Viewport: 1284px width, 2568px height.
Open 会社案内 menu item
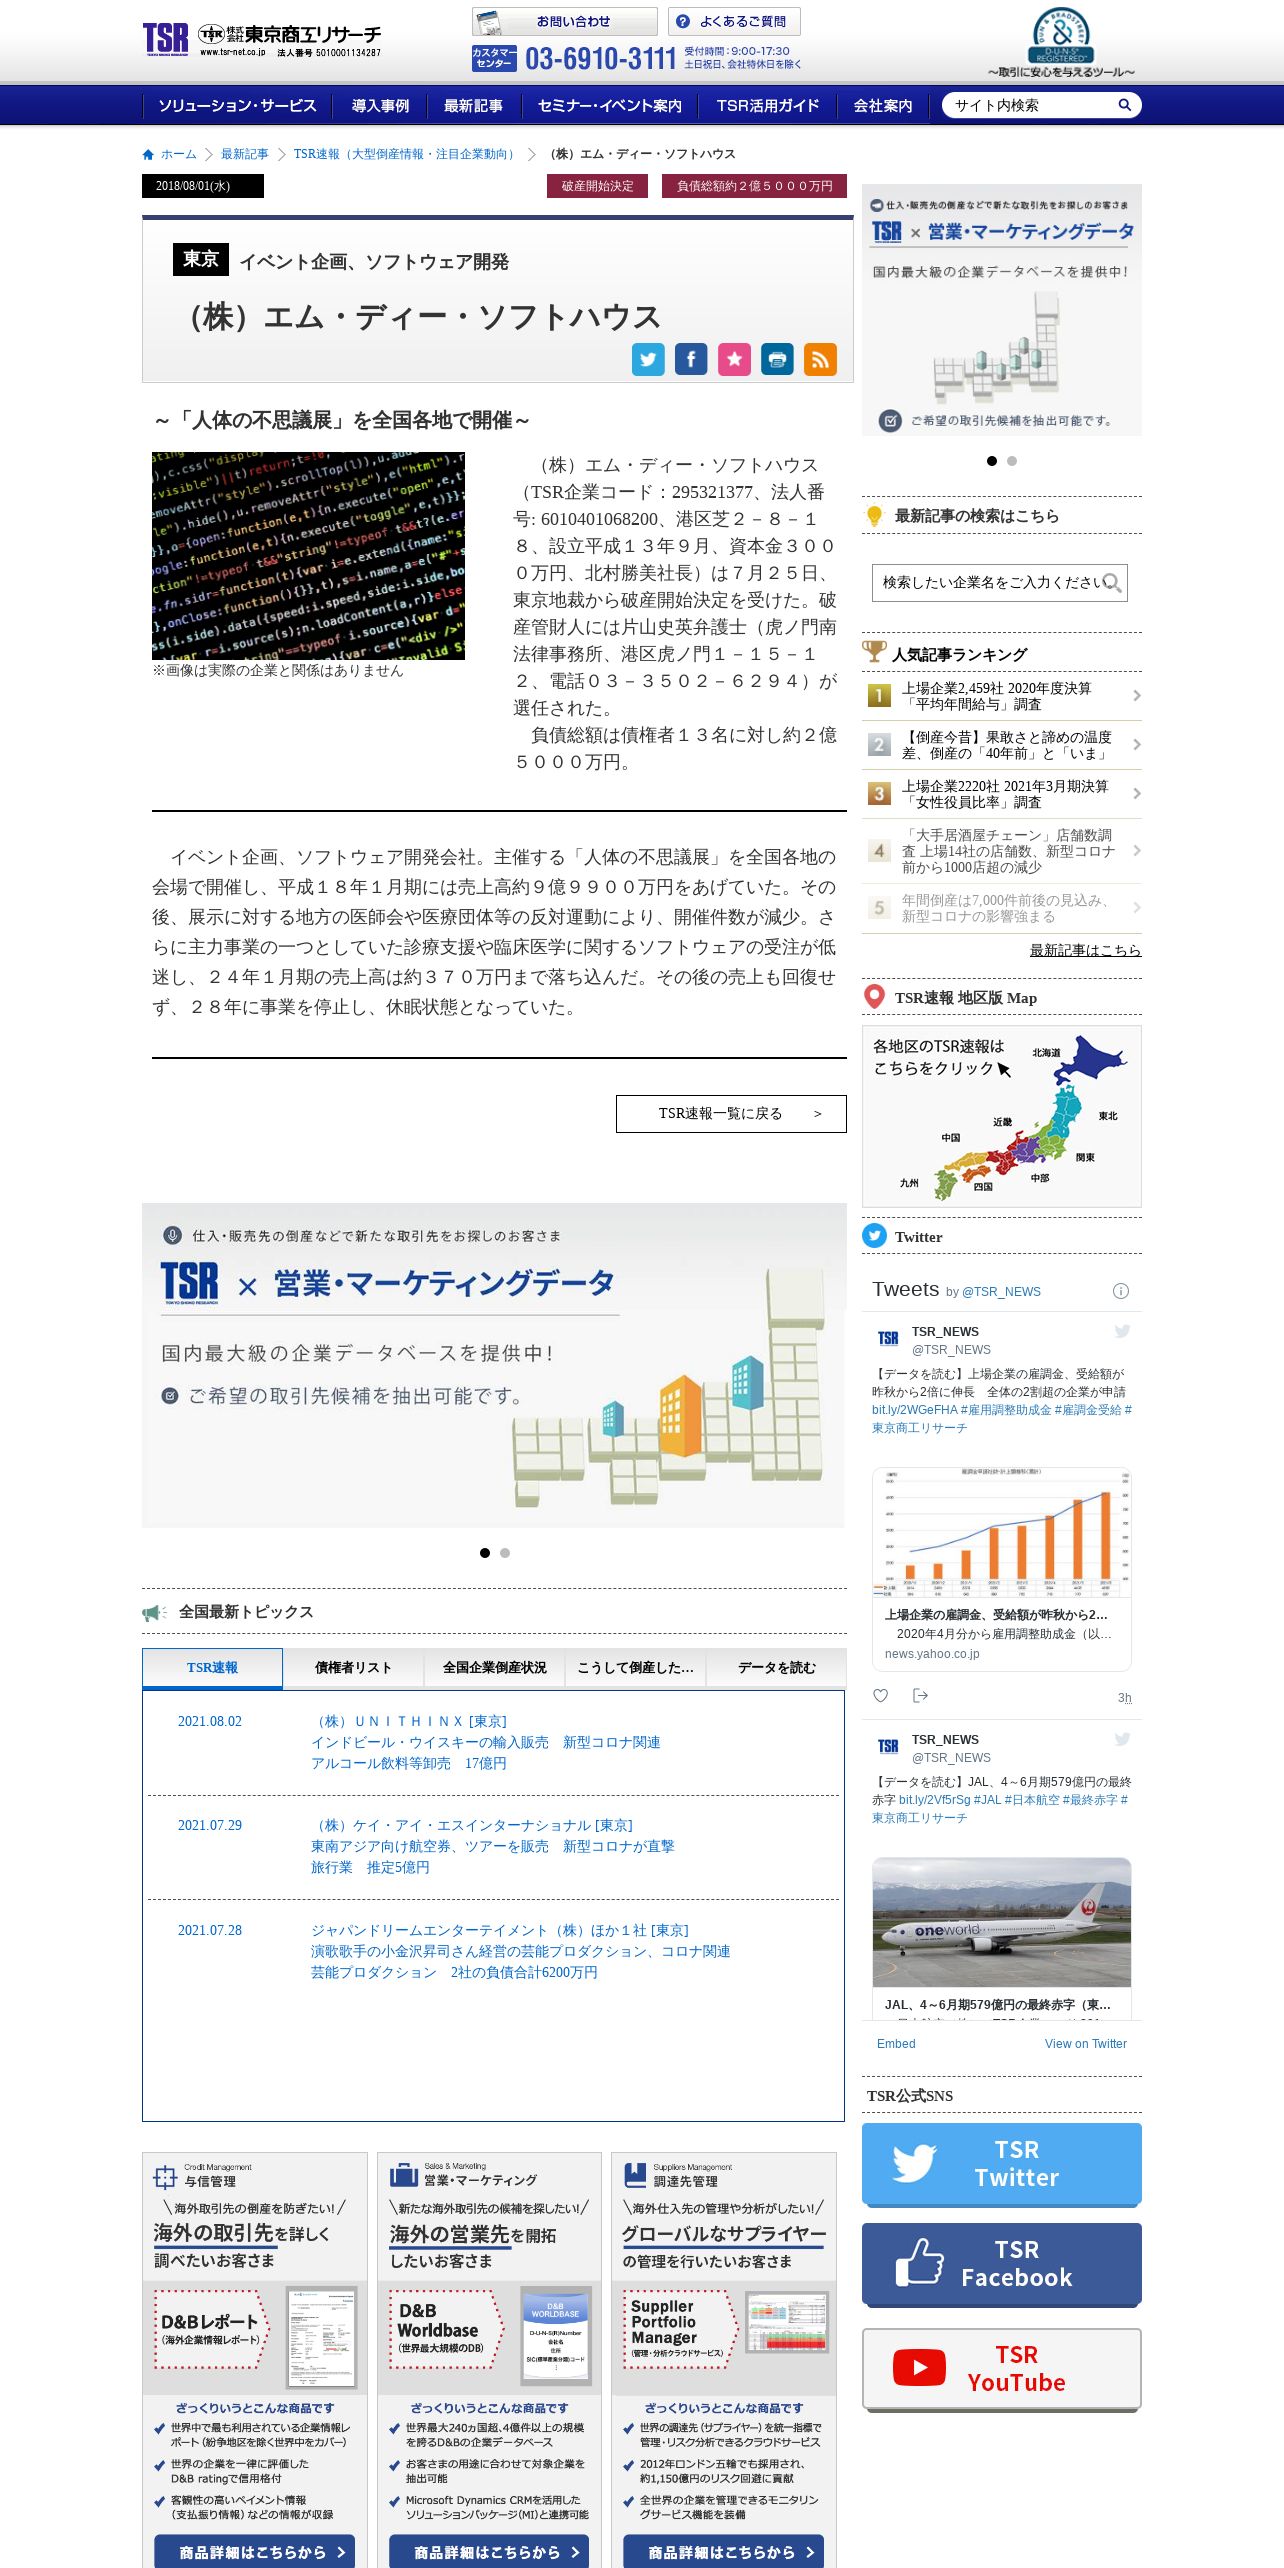tap(882, 105)
